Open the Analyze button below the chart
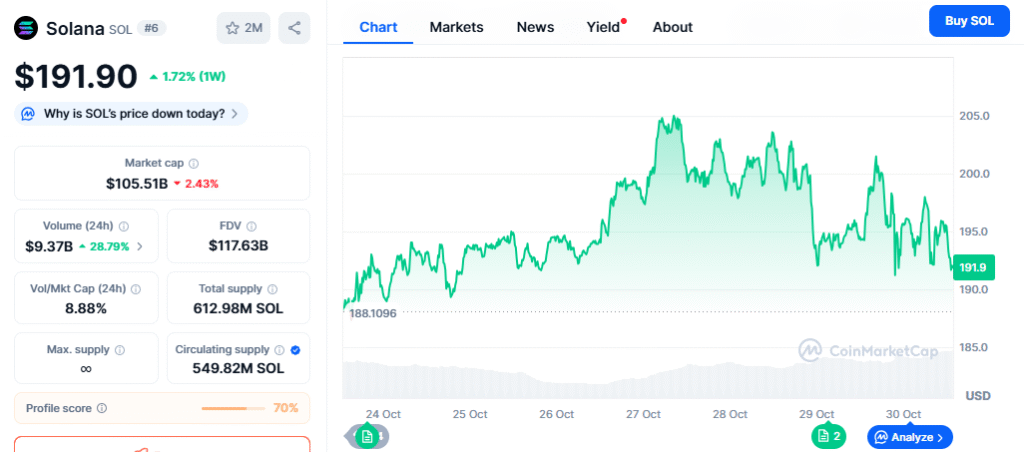 tap(909, 437)
